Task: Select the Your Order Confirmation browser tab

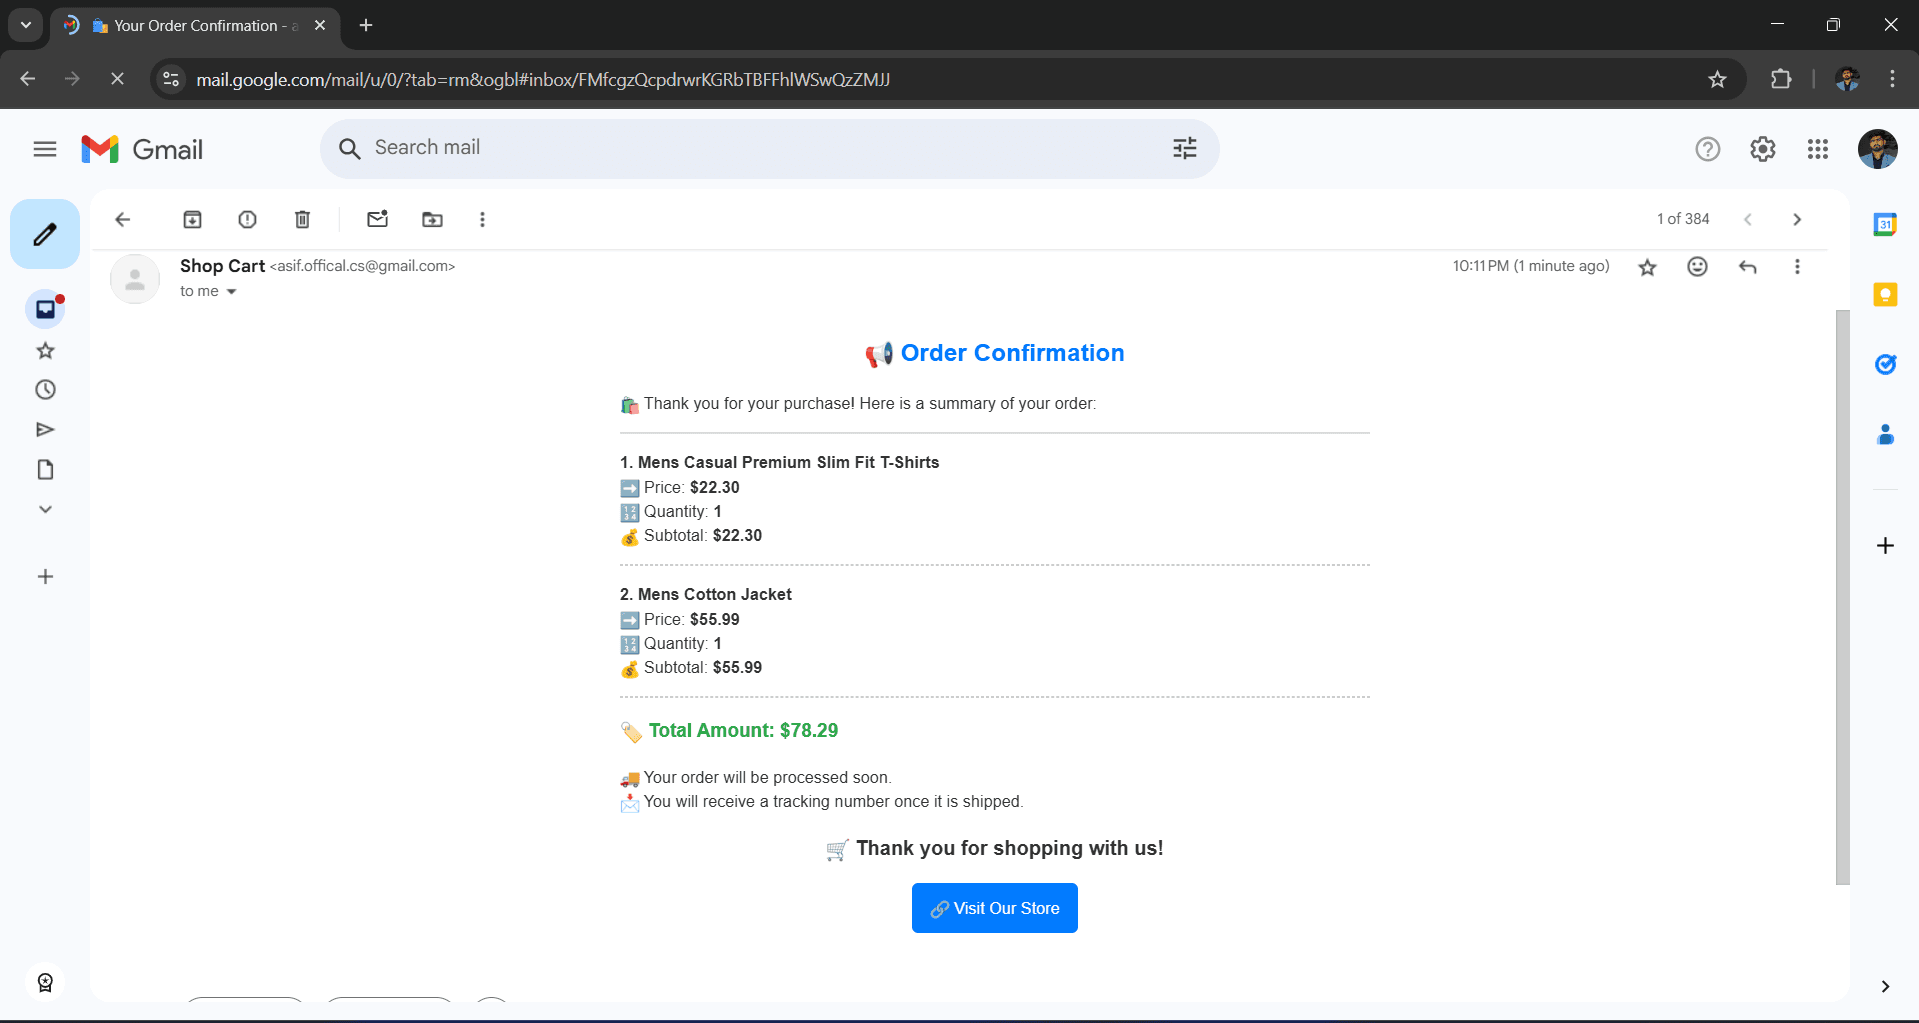Action: pyautogui.click(x=195, y=26)
